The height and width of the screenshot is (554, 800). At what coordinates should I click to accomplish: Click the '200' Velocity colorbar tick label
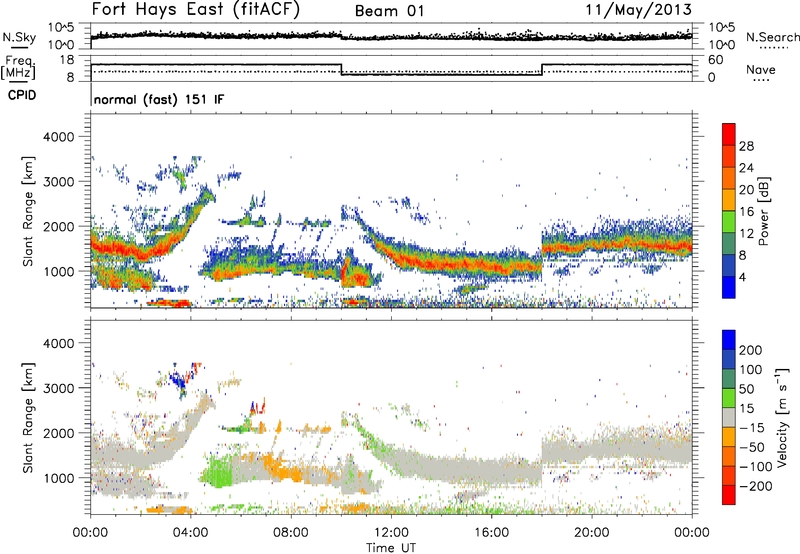coord(751,350)
